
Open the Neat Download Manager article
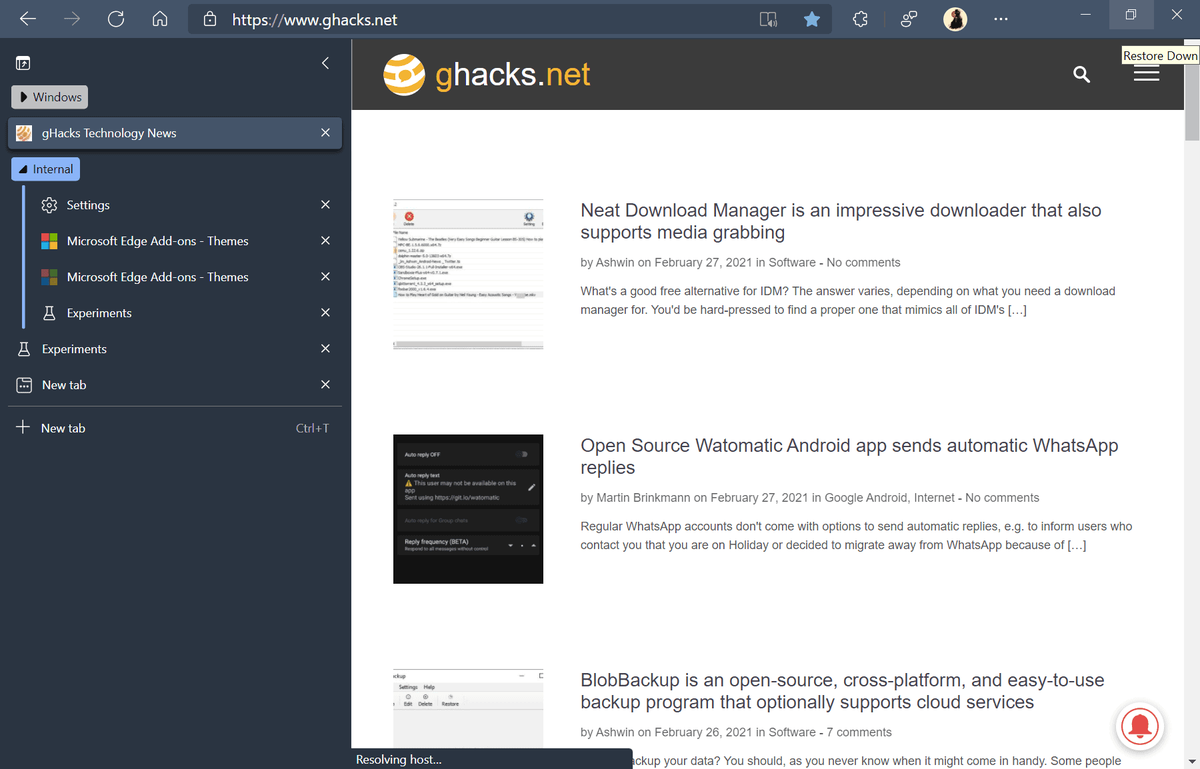[841, 222]
